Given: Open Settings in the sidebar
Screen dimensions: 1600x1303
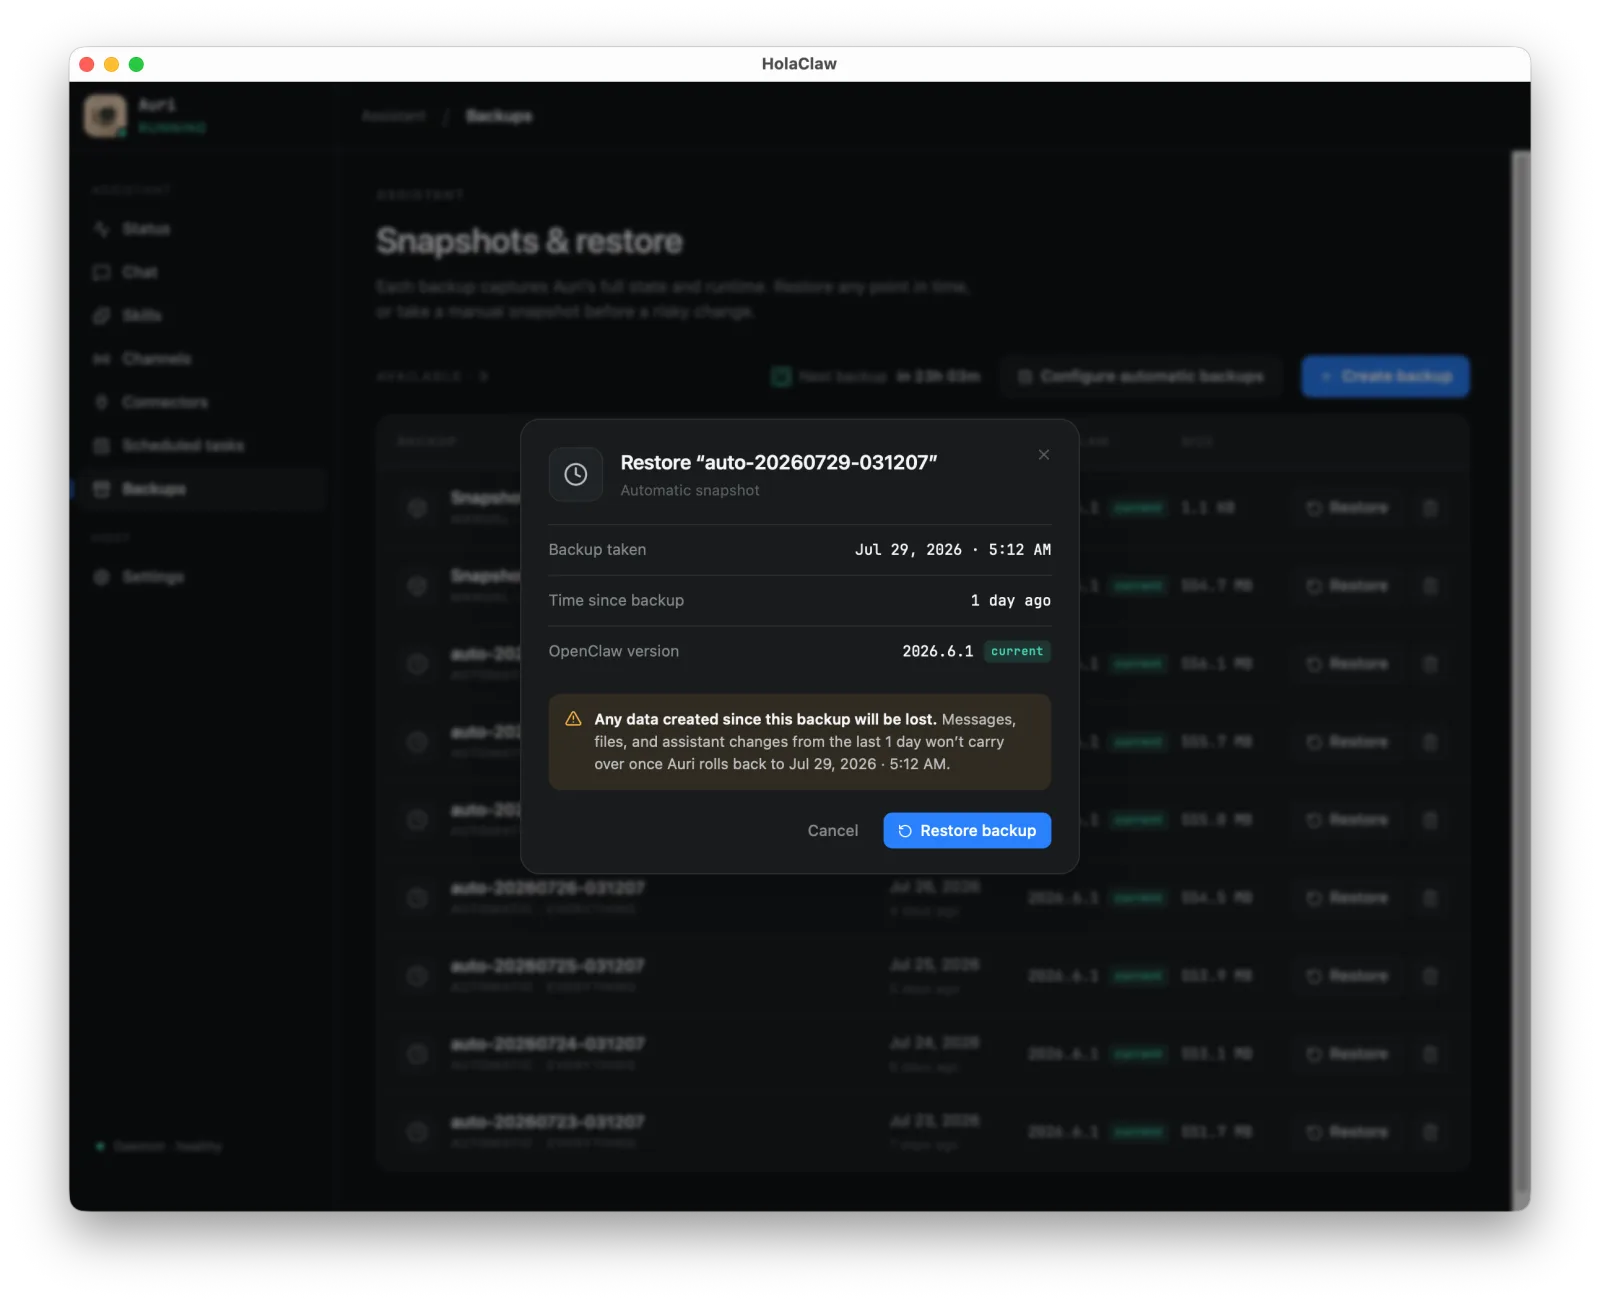Looking at the screenshot, I should coord(203,577).
